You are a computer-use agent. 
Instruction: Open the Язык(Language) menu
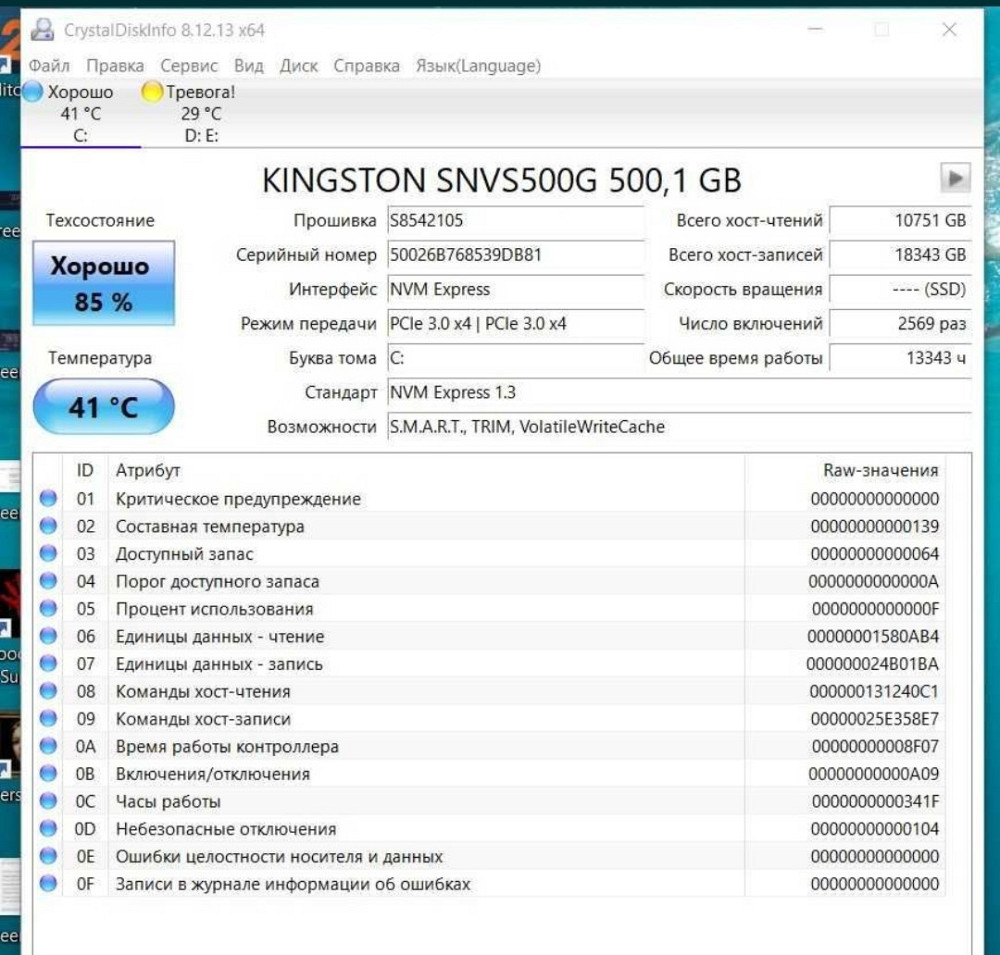[480, 66]
